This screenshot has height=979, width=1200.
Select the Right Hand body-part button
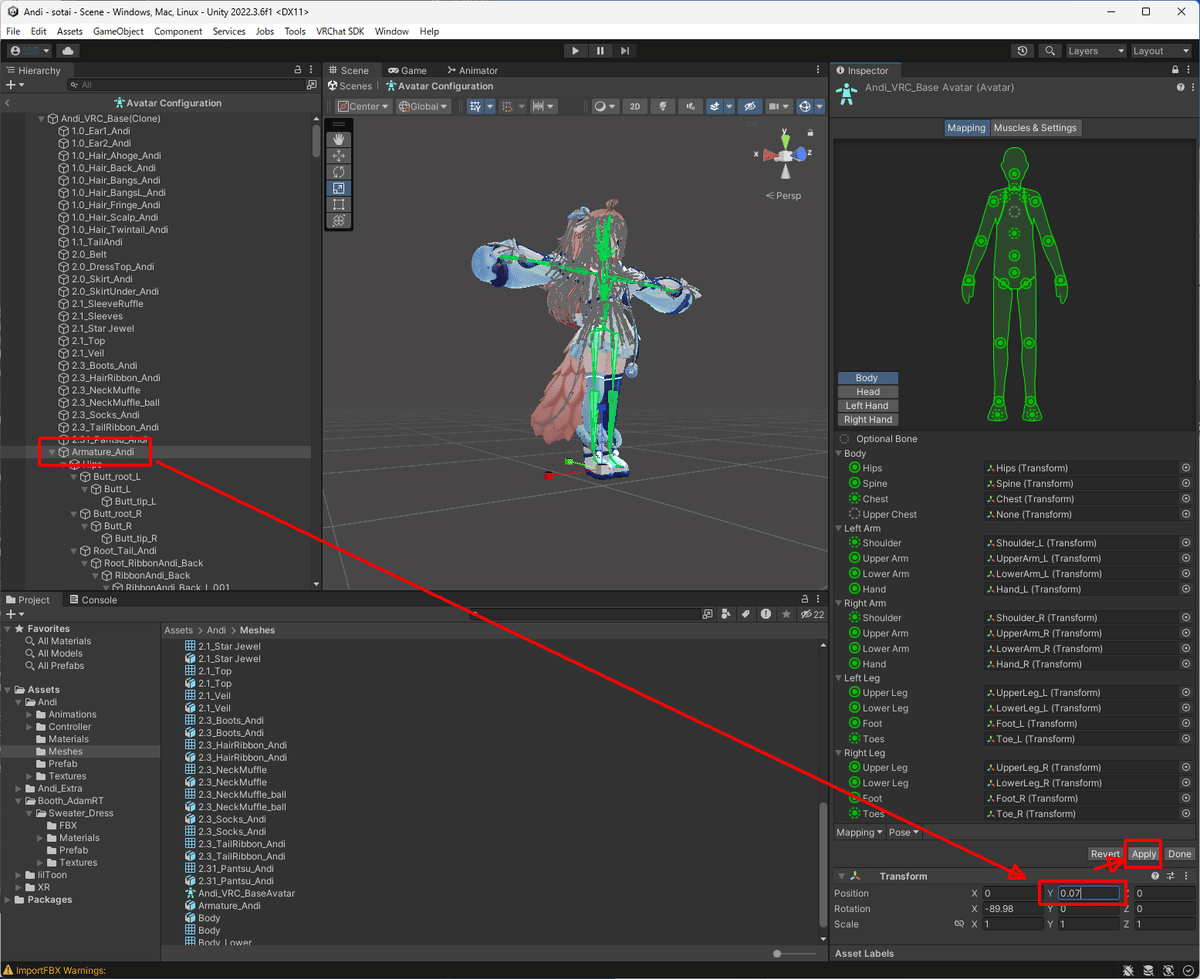pos(868,420)
